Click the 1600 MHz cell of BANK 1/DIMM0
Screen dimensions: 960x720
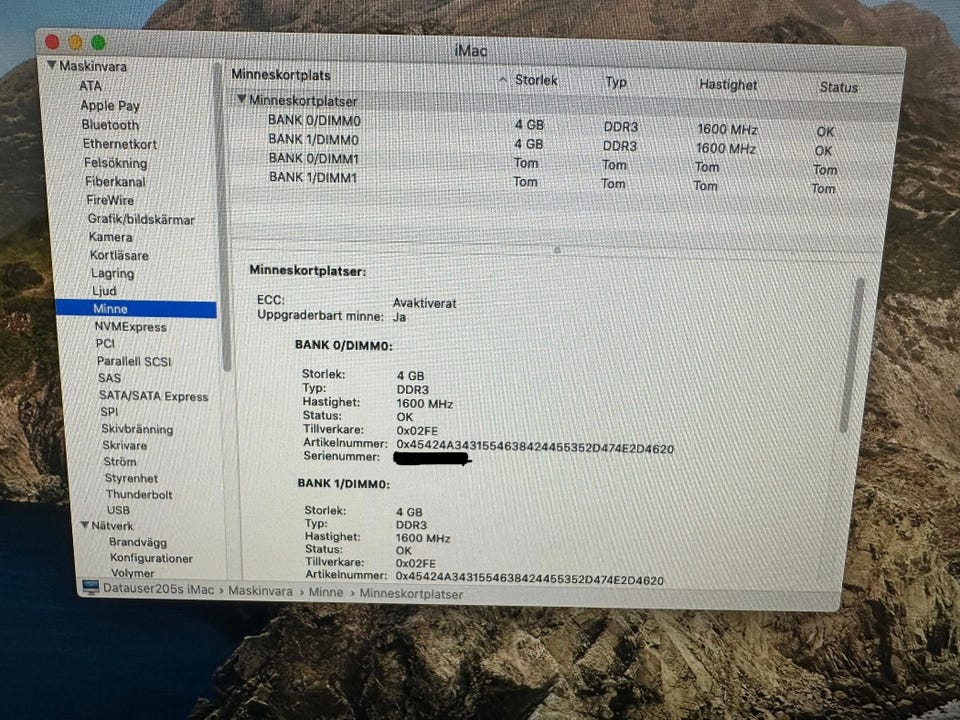click(x=726, y=148)
